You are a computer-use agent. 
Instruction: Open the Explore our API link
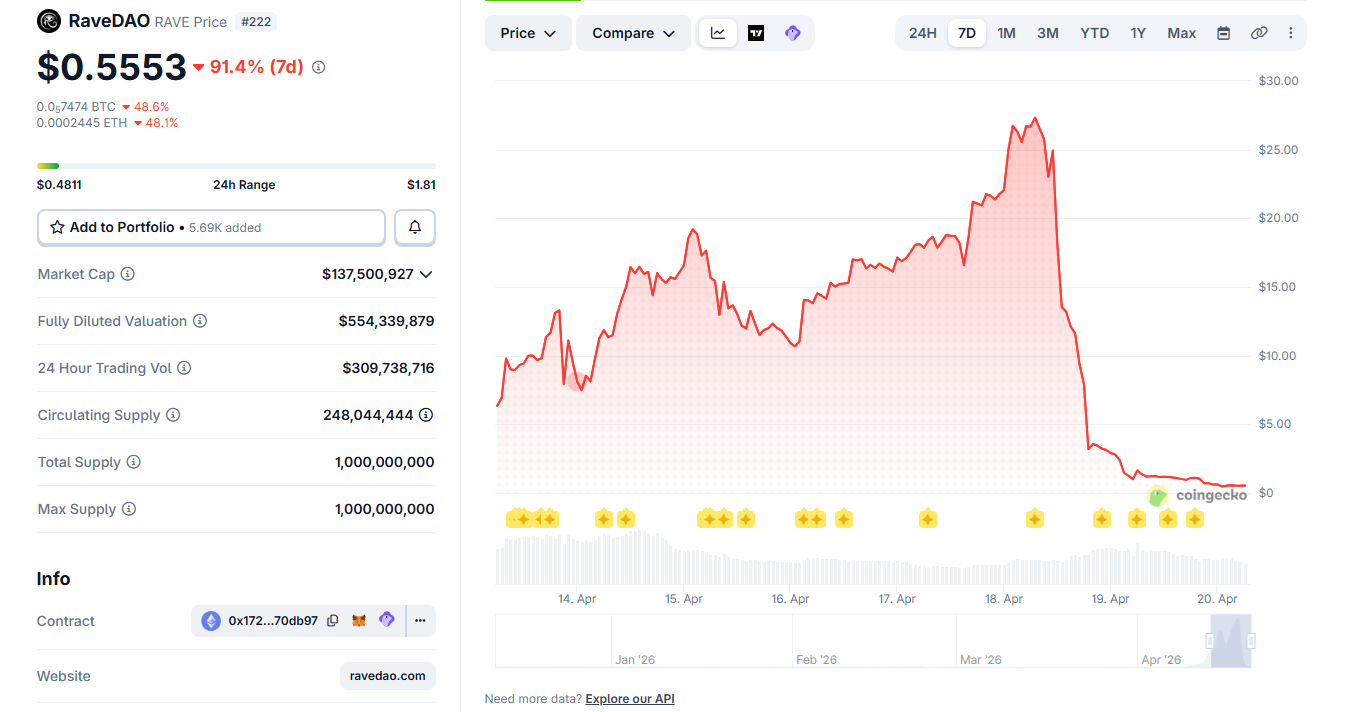coord(629,698)
